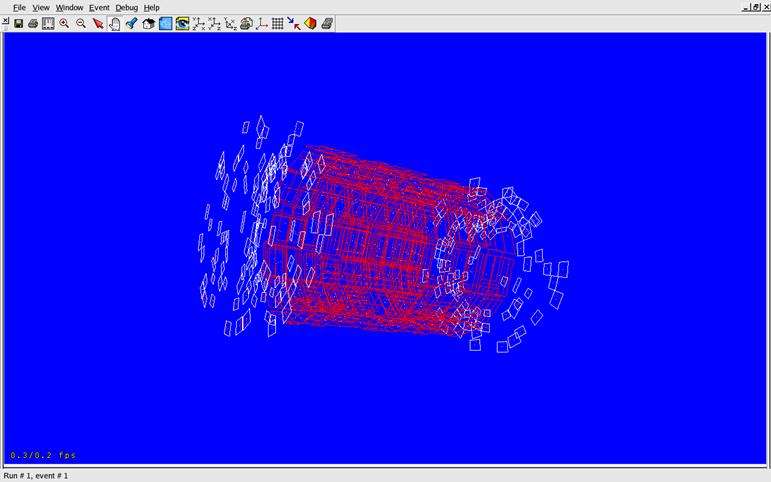Screen dimensions: 771x482
Task: Click the red wireframe detector in viewport
Action: 370,245
